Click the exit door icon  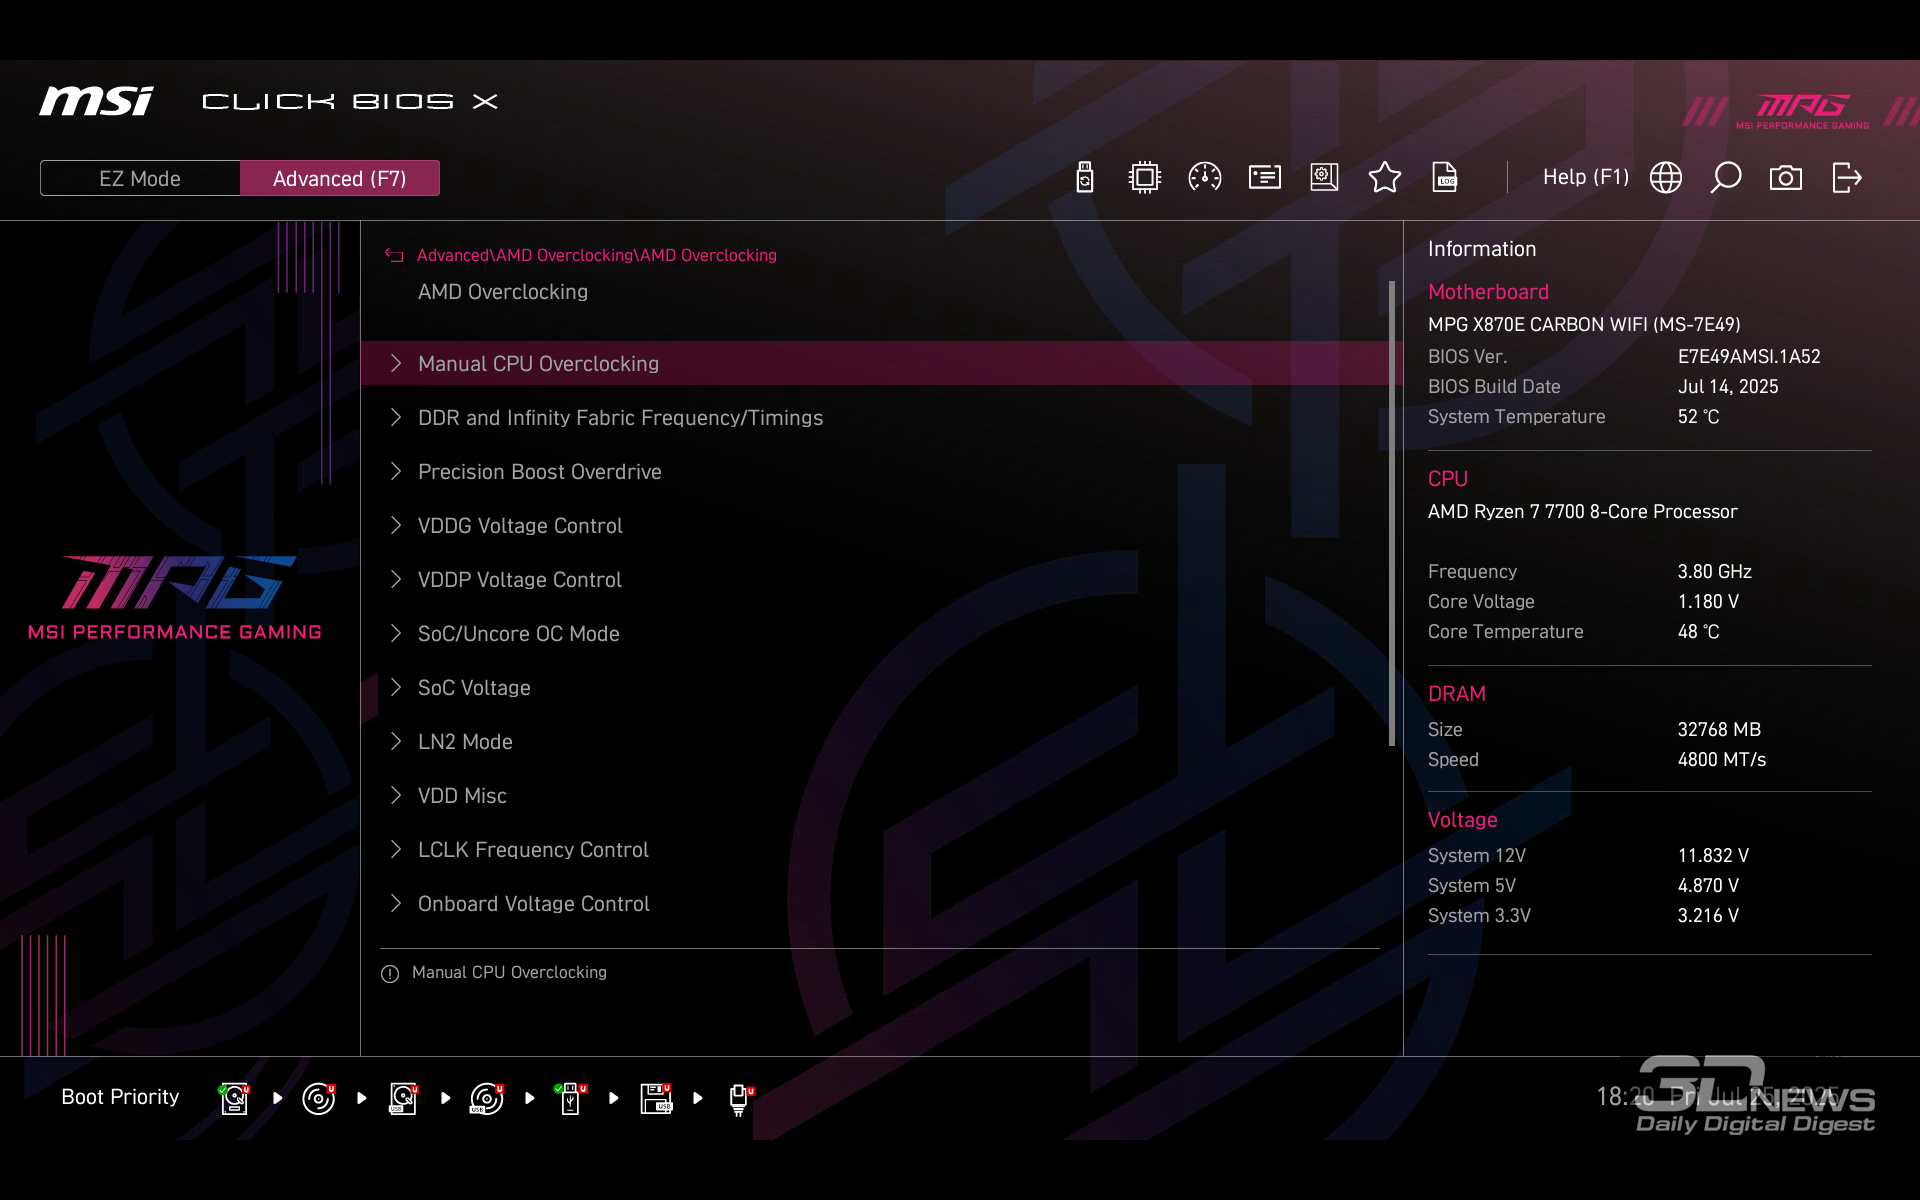tap(1847, 178)
